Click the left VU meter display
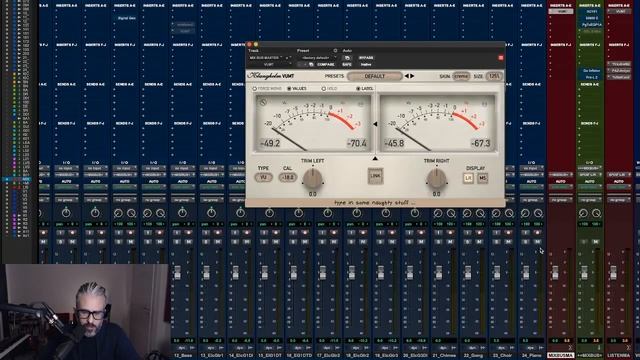The image size is (640, 360). [x=313, y=123]
